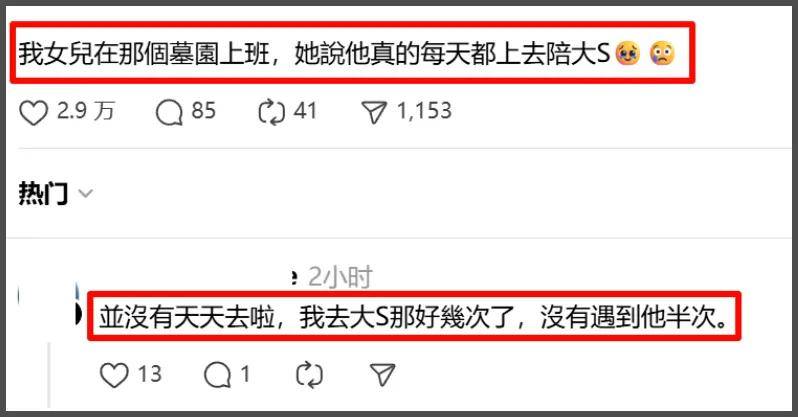Image resolution: width=798 pixels, height=417 pixels.
Task: View likers via the 2.9 万 count
Action: (86, 111)
